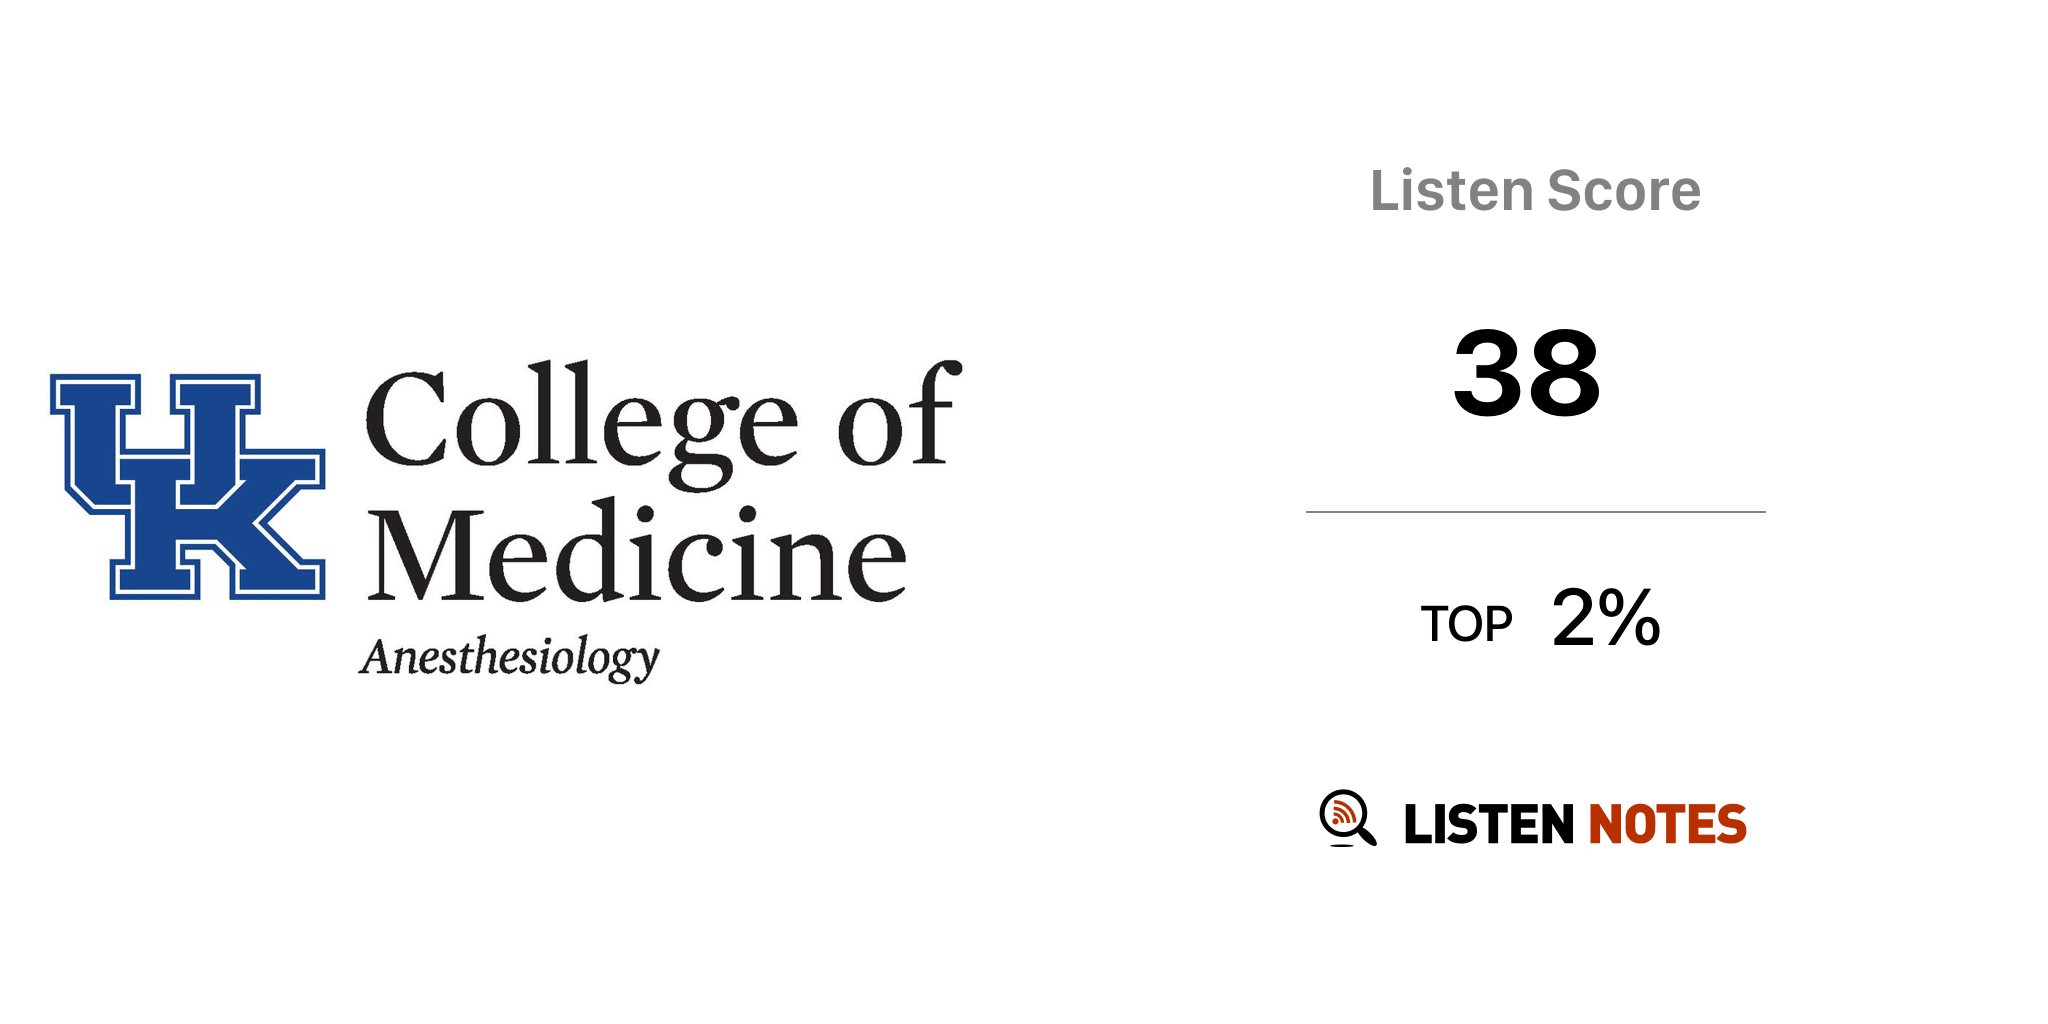The image size is (2048, 1024).
Task: Click the magnifier handle of Listen Notes logo
Action: pos(1366,836)
